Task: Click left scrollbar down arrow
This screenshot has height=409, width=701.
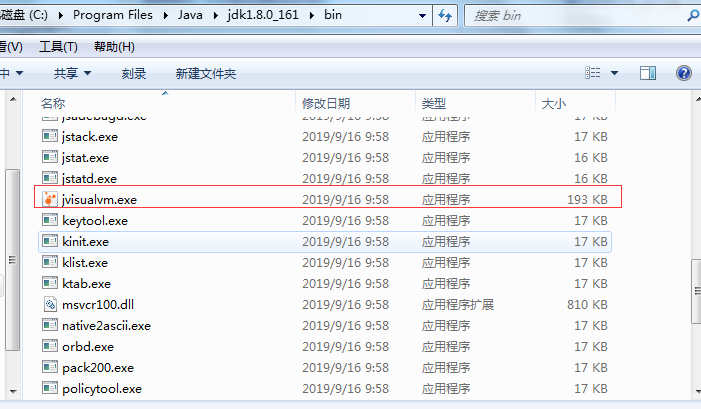Action: coord(13,392)
